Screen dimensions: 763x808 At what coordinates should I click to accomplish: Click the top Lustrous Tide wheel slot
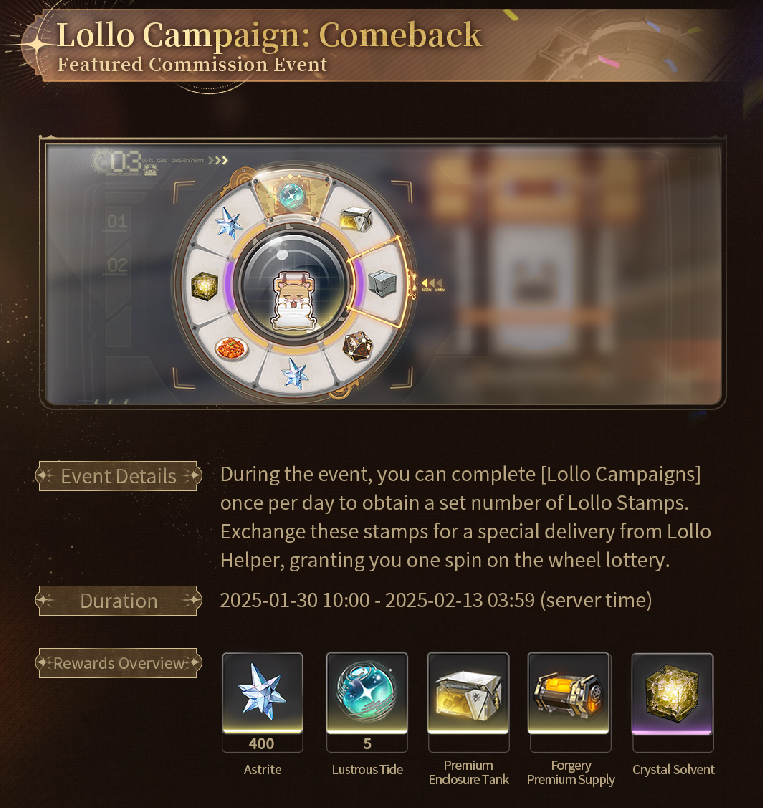point(292,197)
